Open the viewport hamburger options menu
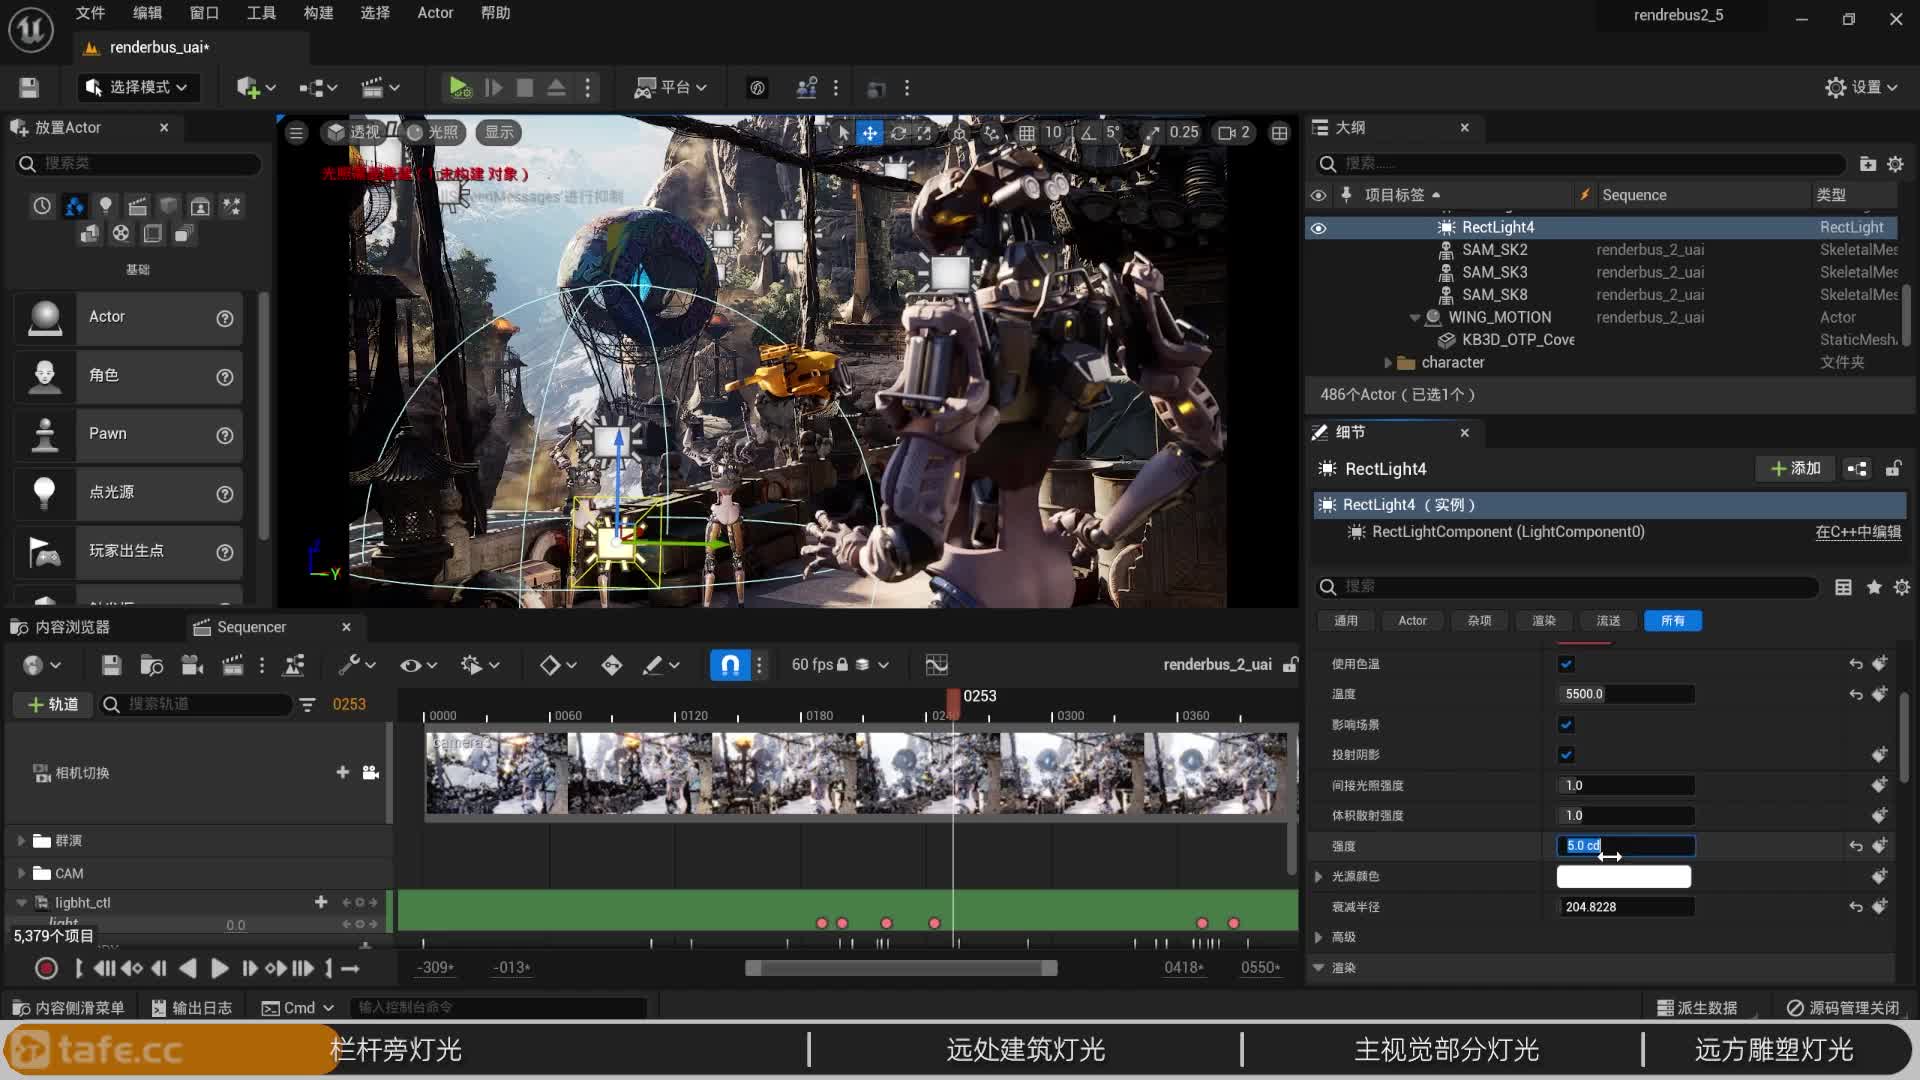This screenshot has height=1080, width=1920. [296, 132]
